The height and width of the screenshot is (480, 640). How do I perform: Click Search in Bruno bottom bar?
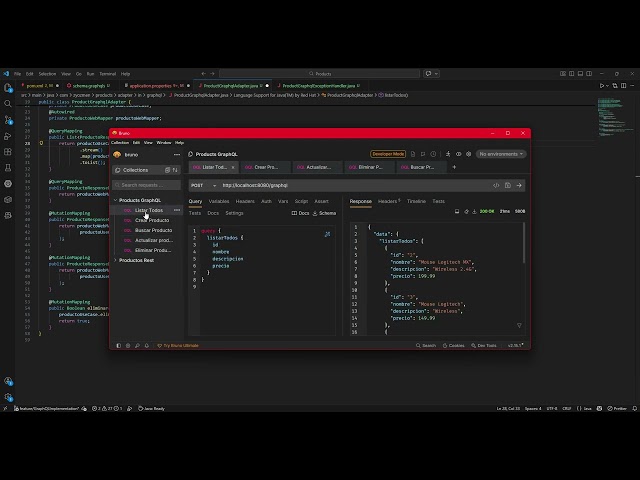[x=426, y=345]
